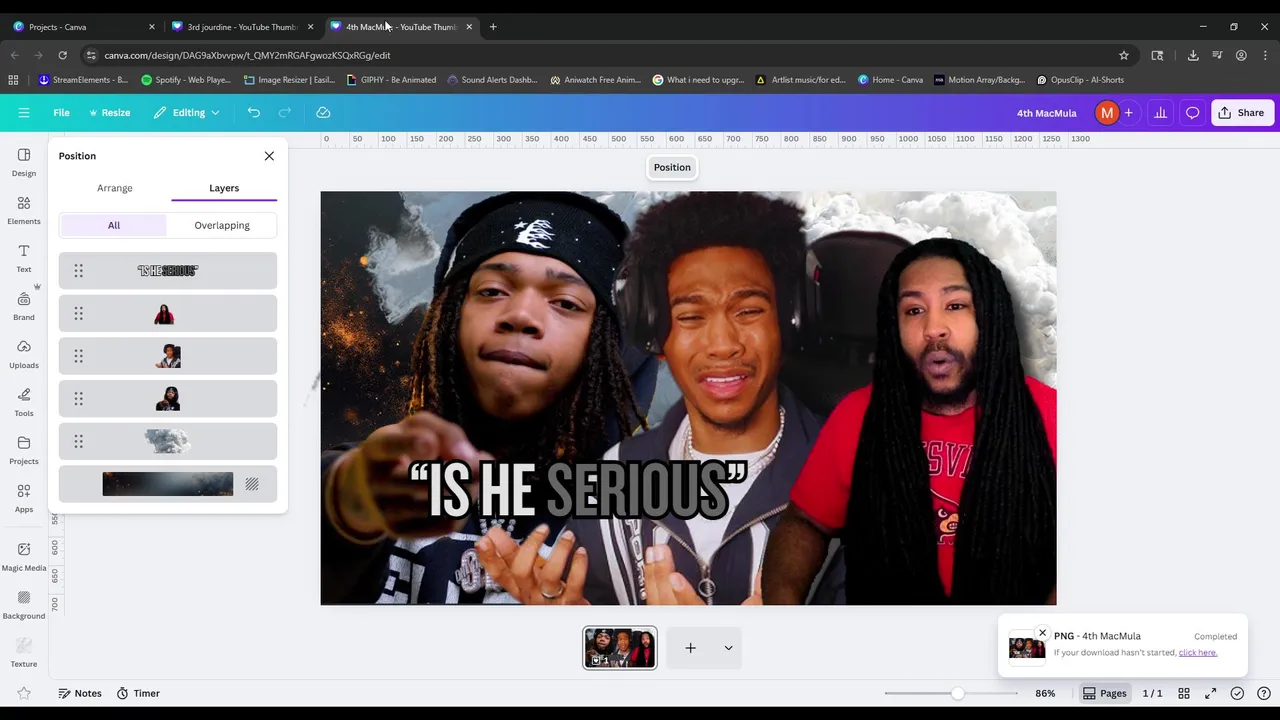Open the Projects sidebar panel

click(x=24, y=450)
